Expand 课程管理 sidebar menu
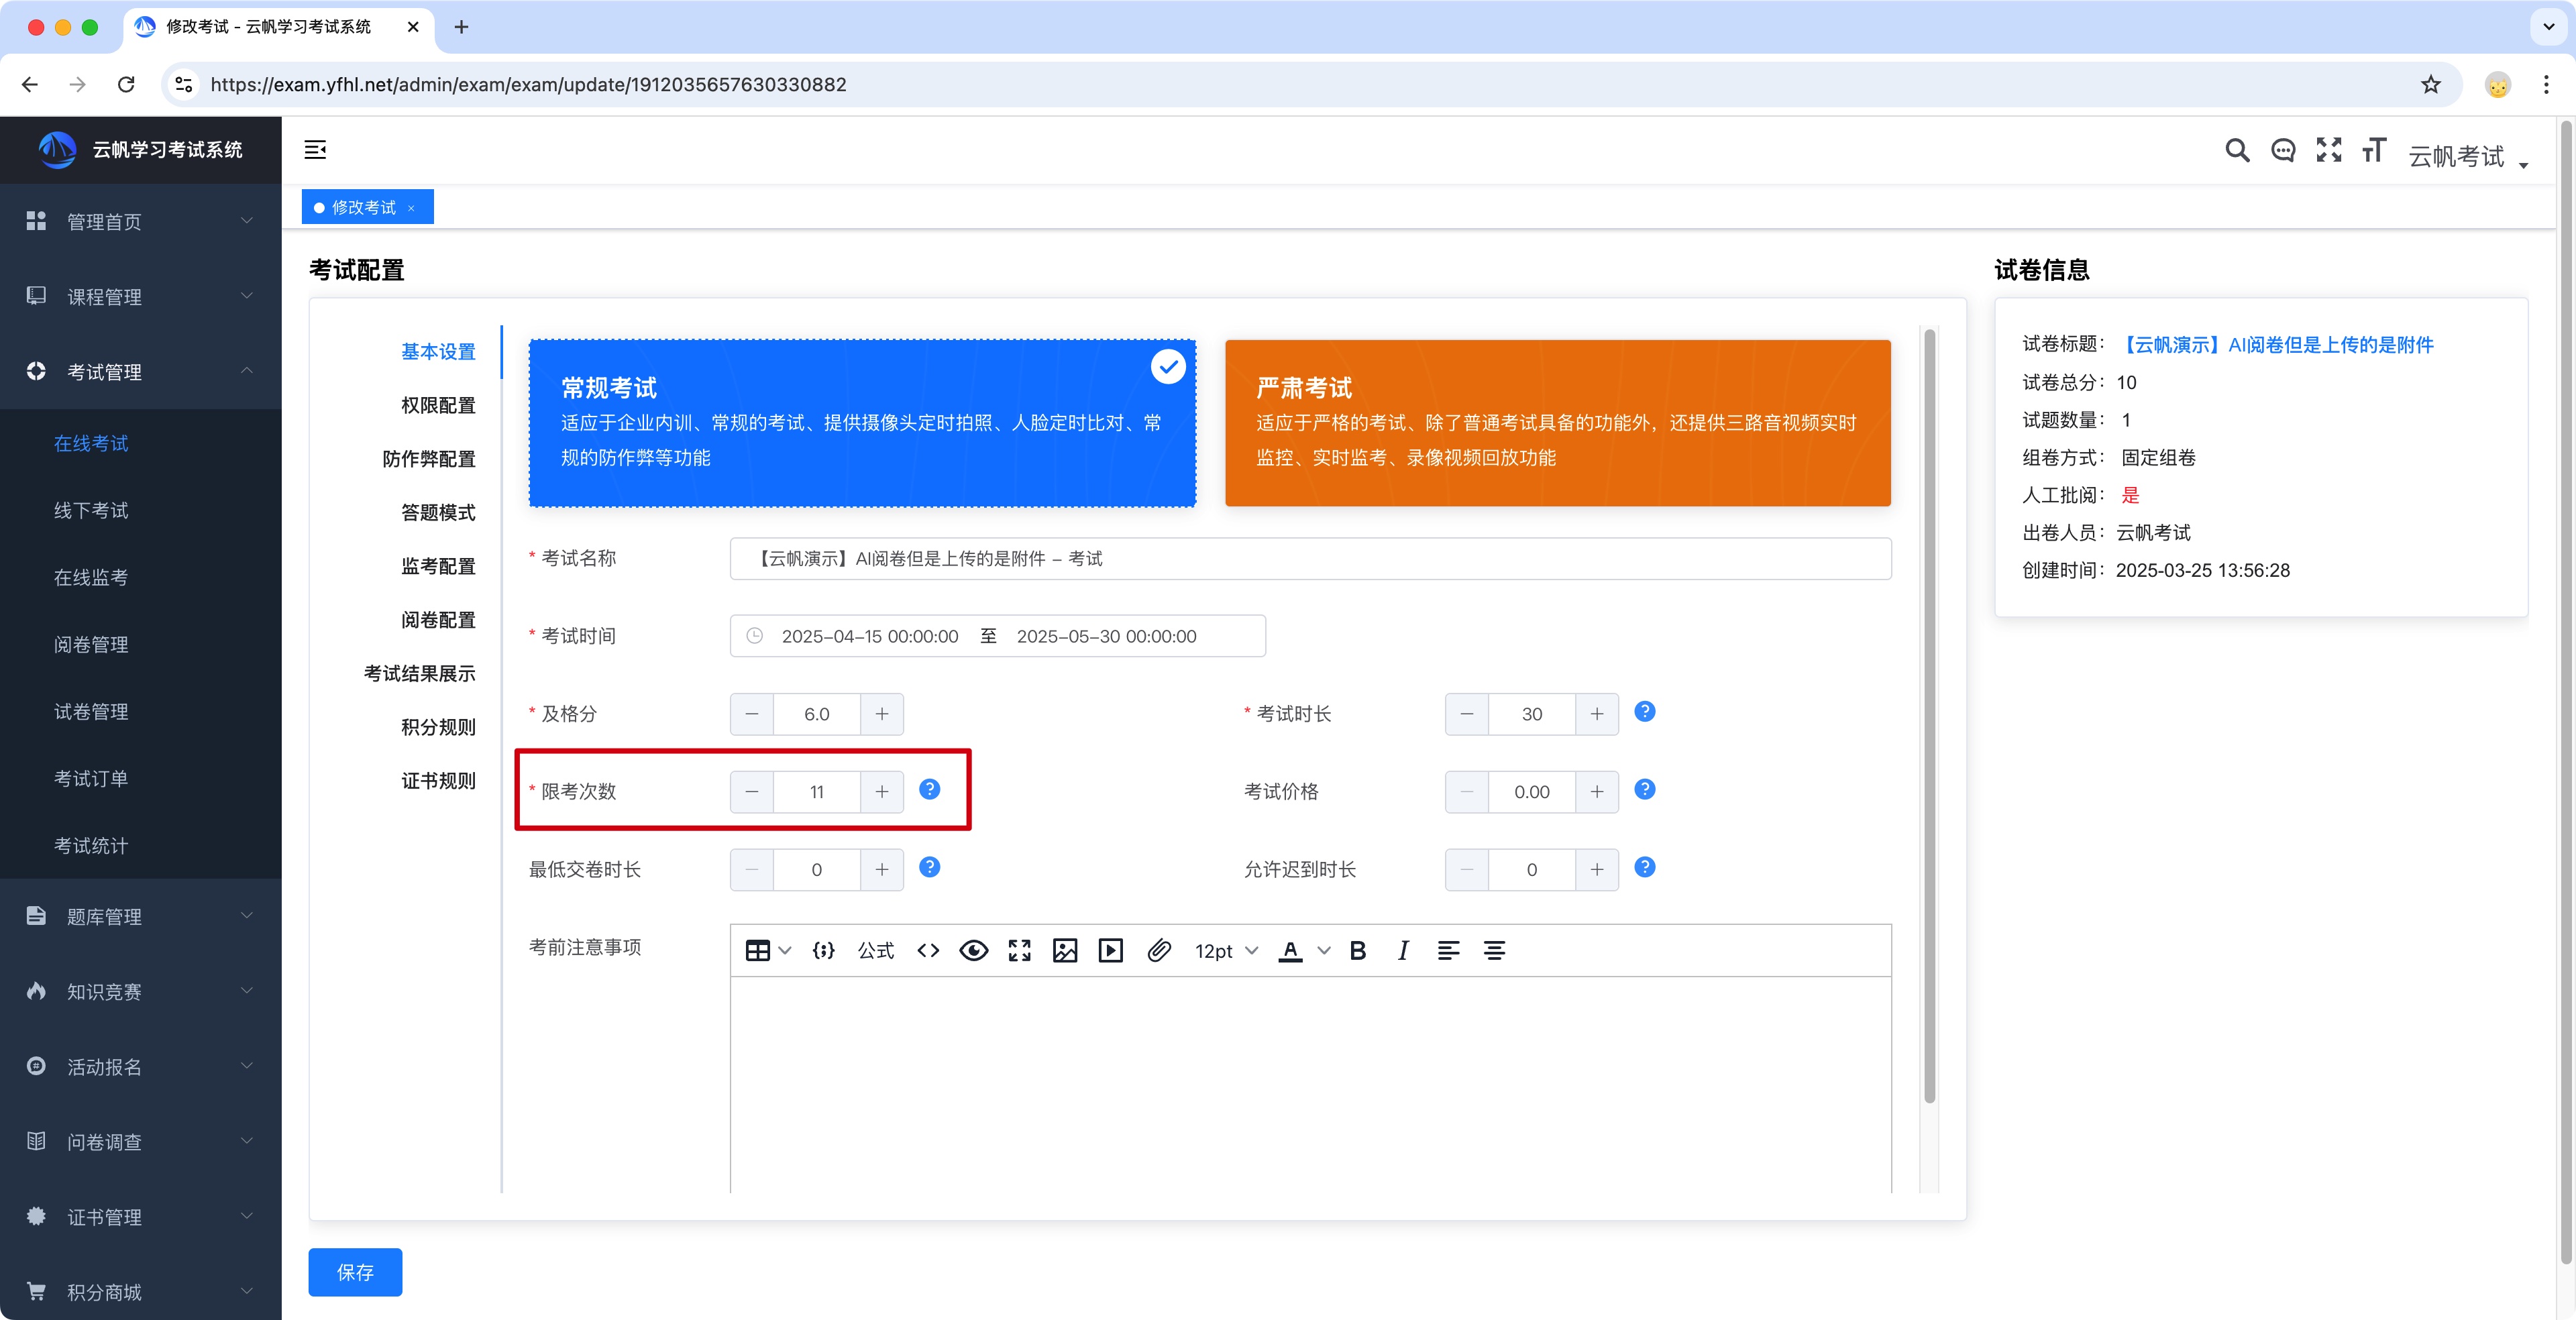 point(140,296)
